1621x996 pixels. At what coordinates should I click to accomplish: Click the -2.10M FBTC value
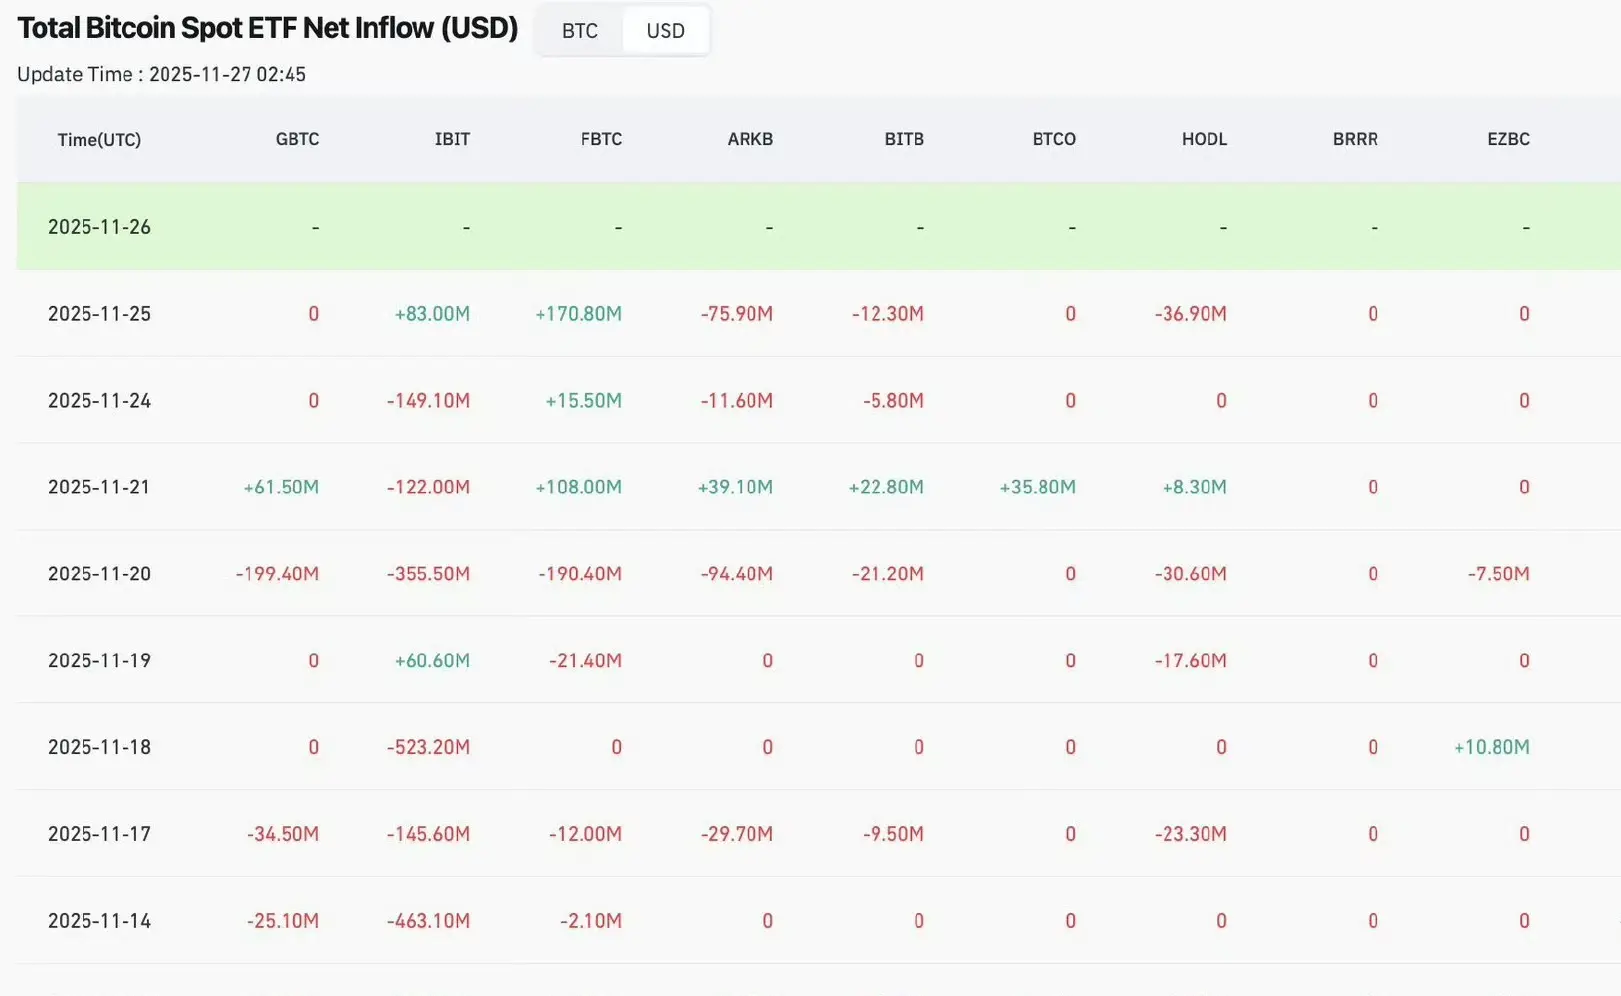pos(591,921)
